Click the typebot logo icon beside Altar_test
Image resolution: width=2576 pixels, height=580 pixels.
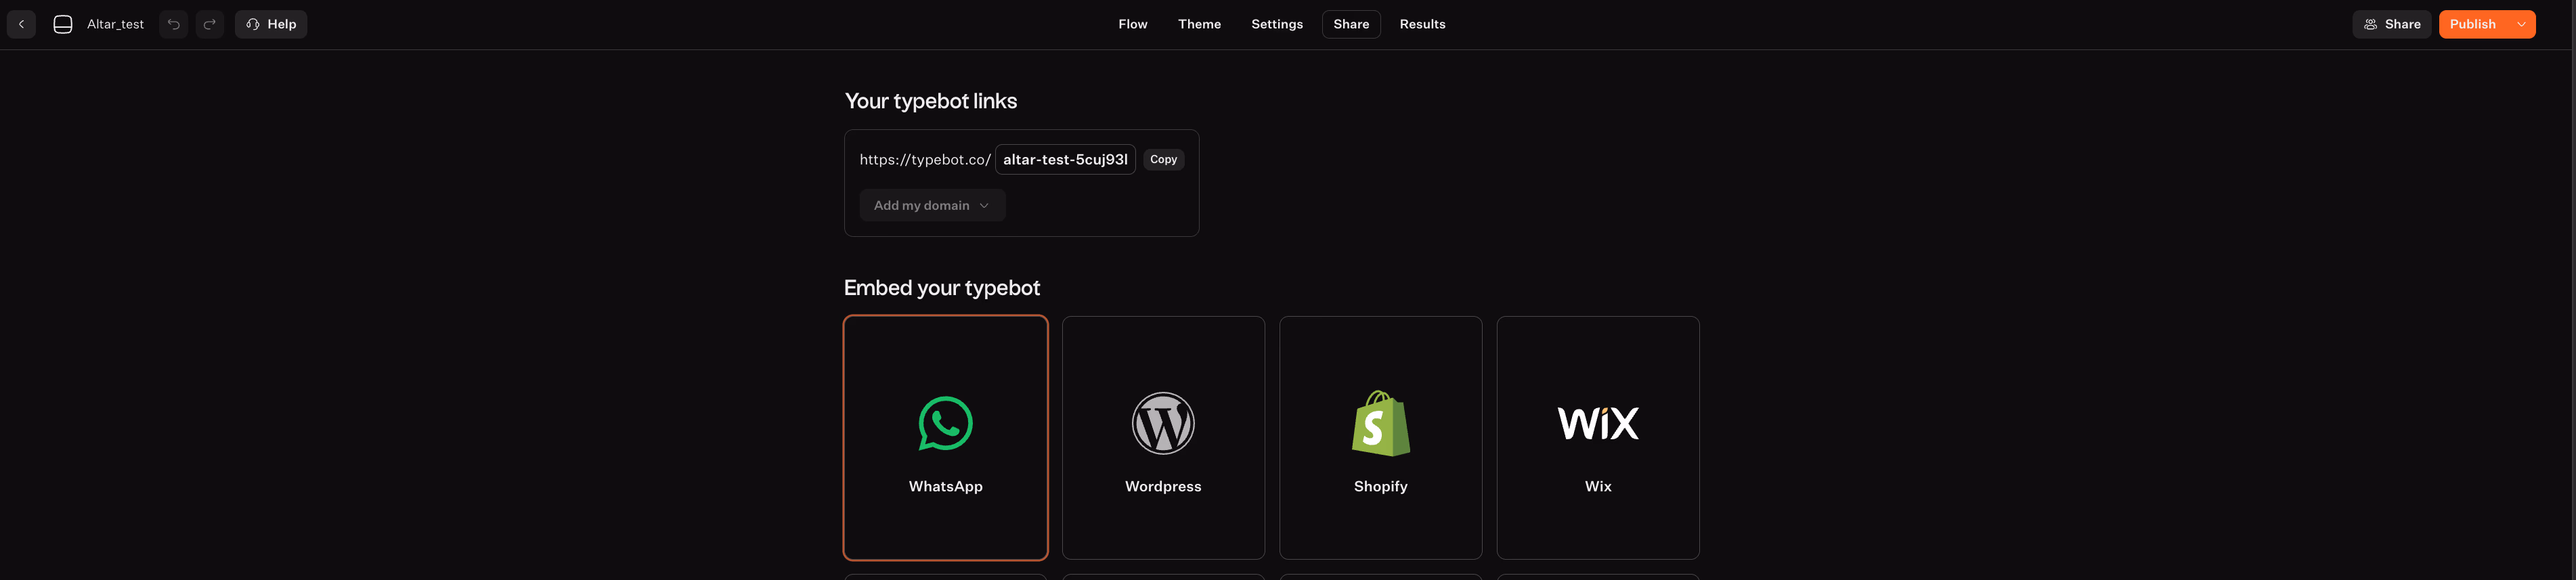[63, 24]
